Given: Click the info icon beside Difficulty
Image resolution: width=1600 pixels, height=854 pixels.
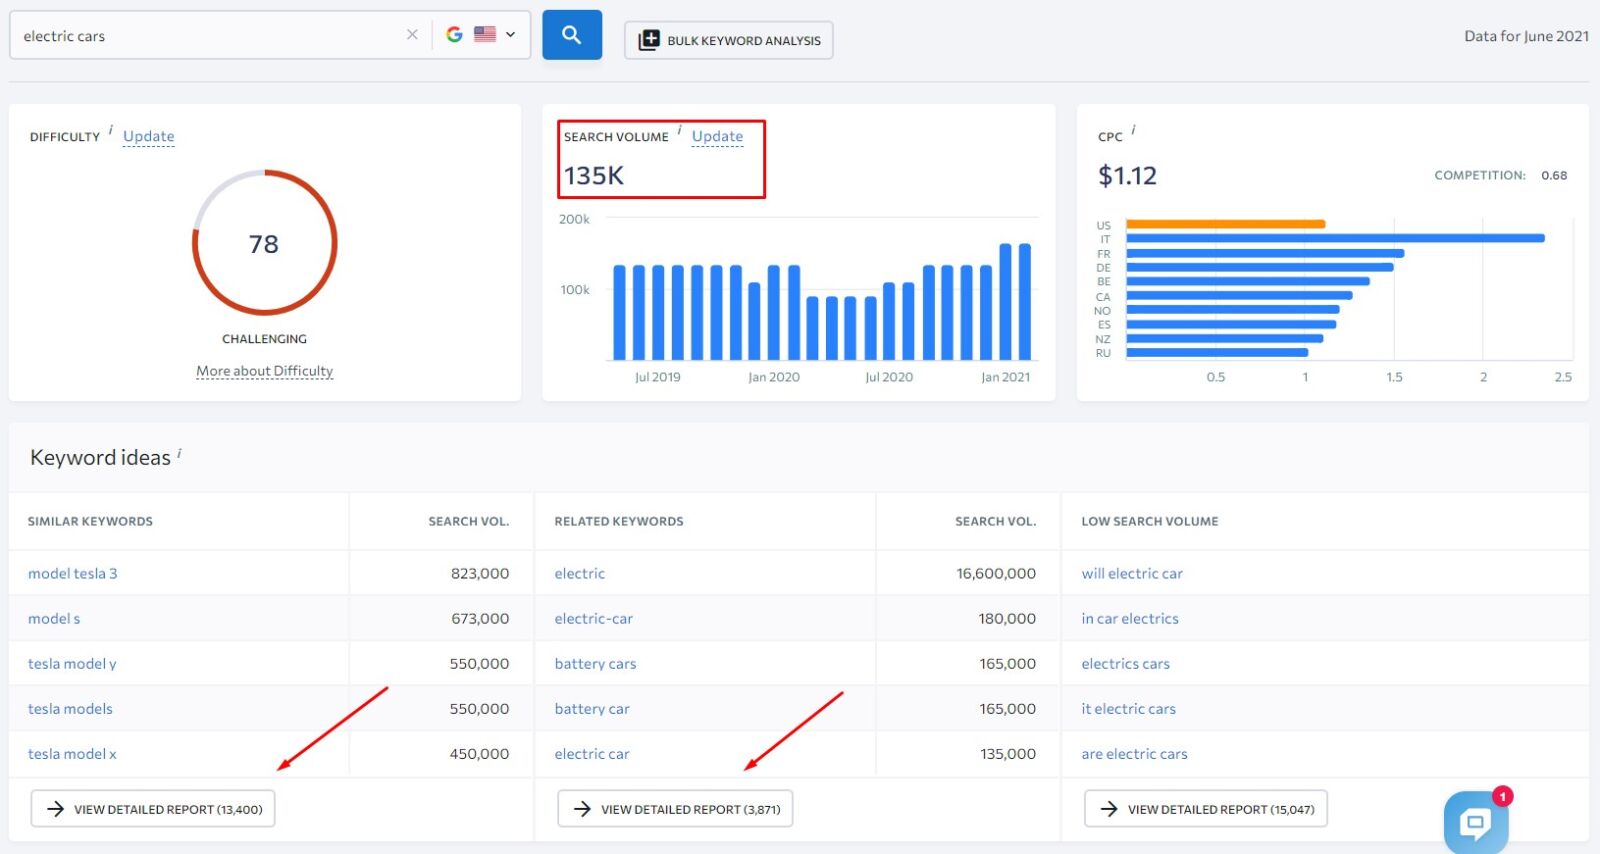Looking at the screenshot, I should click(x=111, y=130).
